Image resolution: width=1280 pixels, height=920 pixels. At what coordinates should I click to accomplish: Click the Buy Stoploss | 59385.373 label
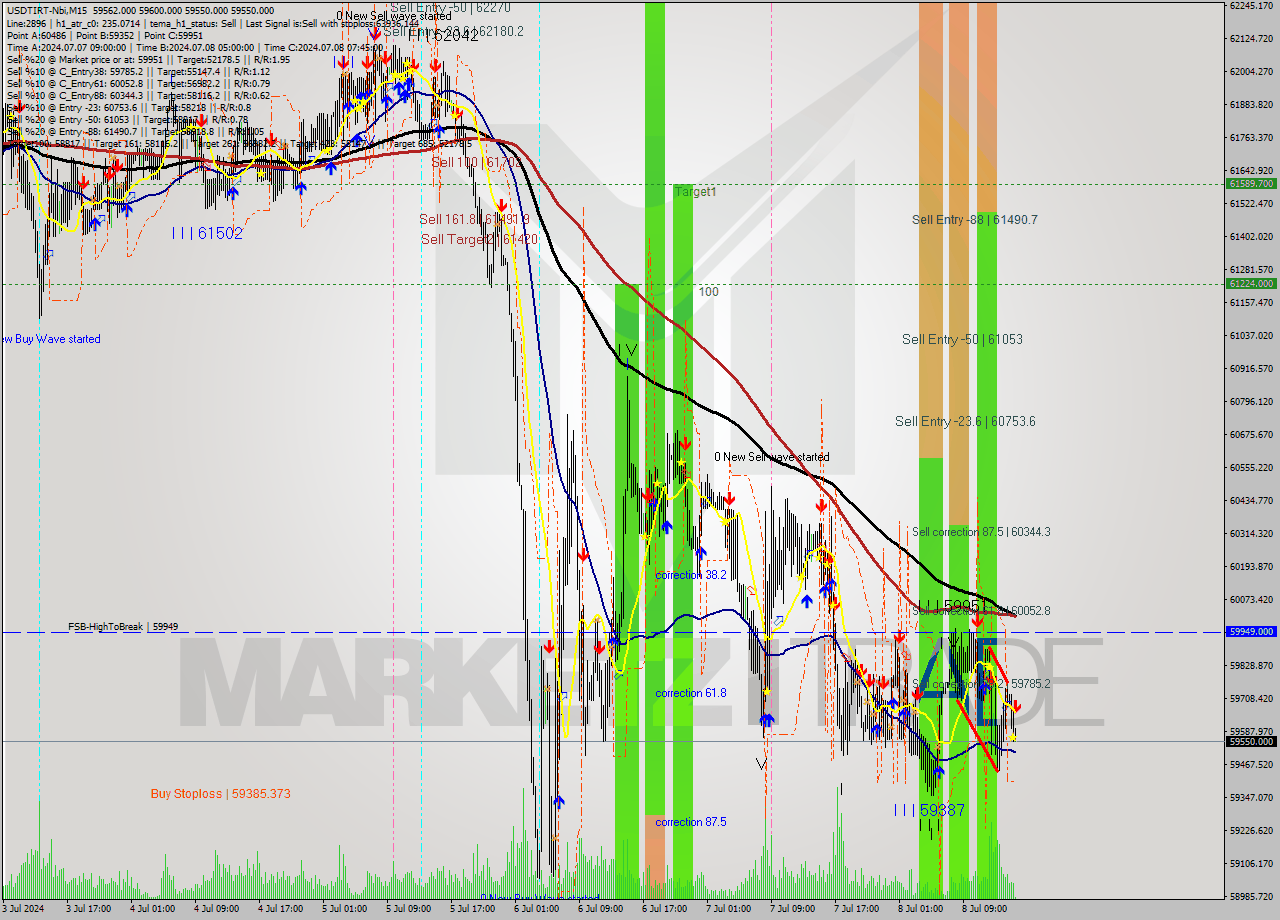click(x=221, y=794)
